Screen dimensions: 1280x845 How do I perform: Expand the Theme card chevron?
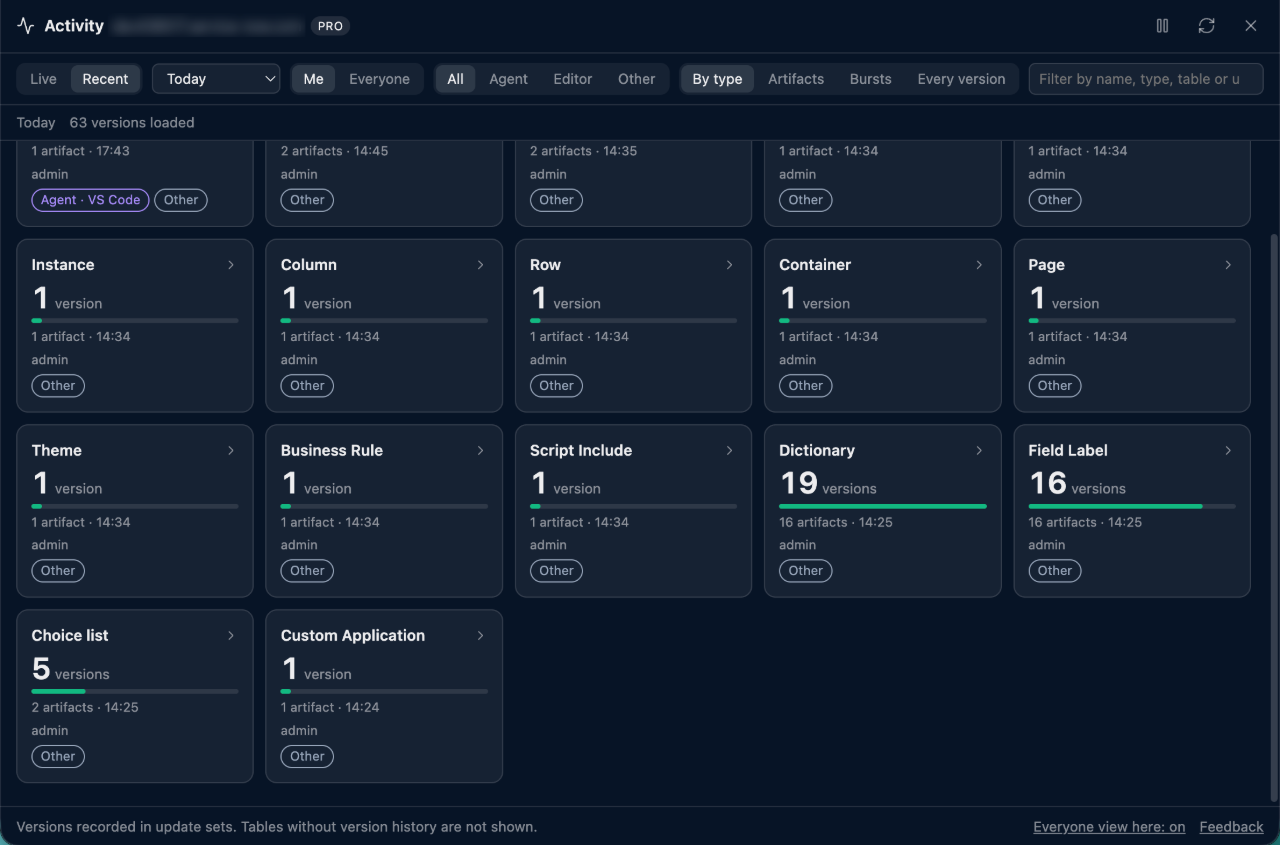pyautogui.click(x=231, y=450)
